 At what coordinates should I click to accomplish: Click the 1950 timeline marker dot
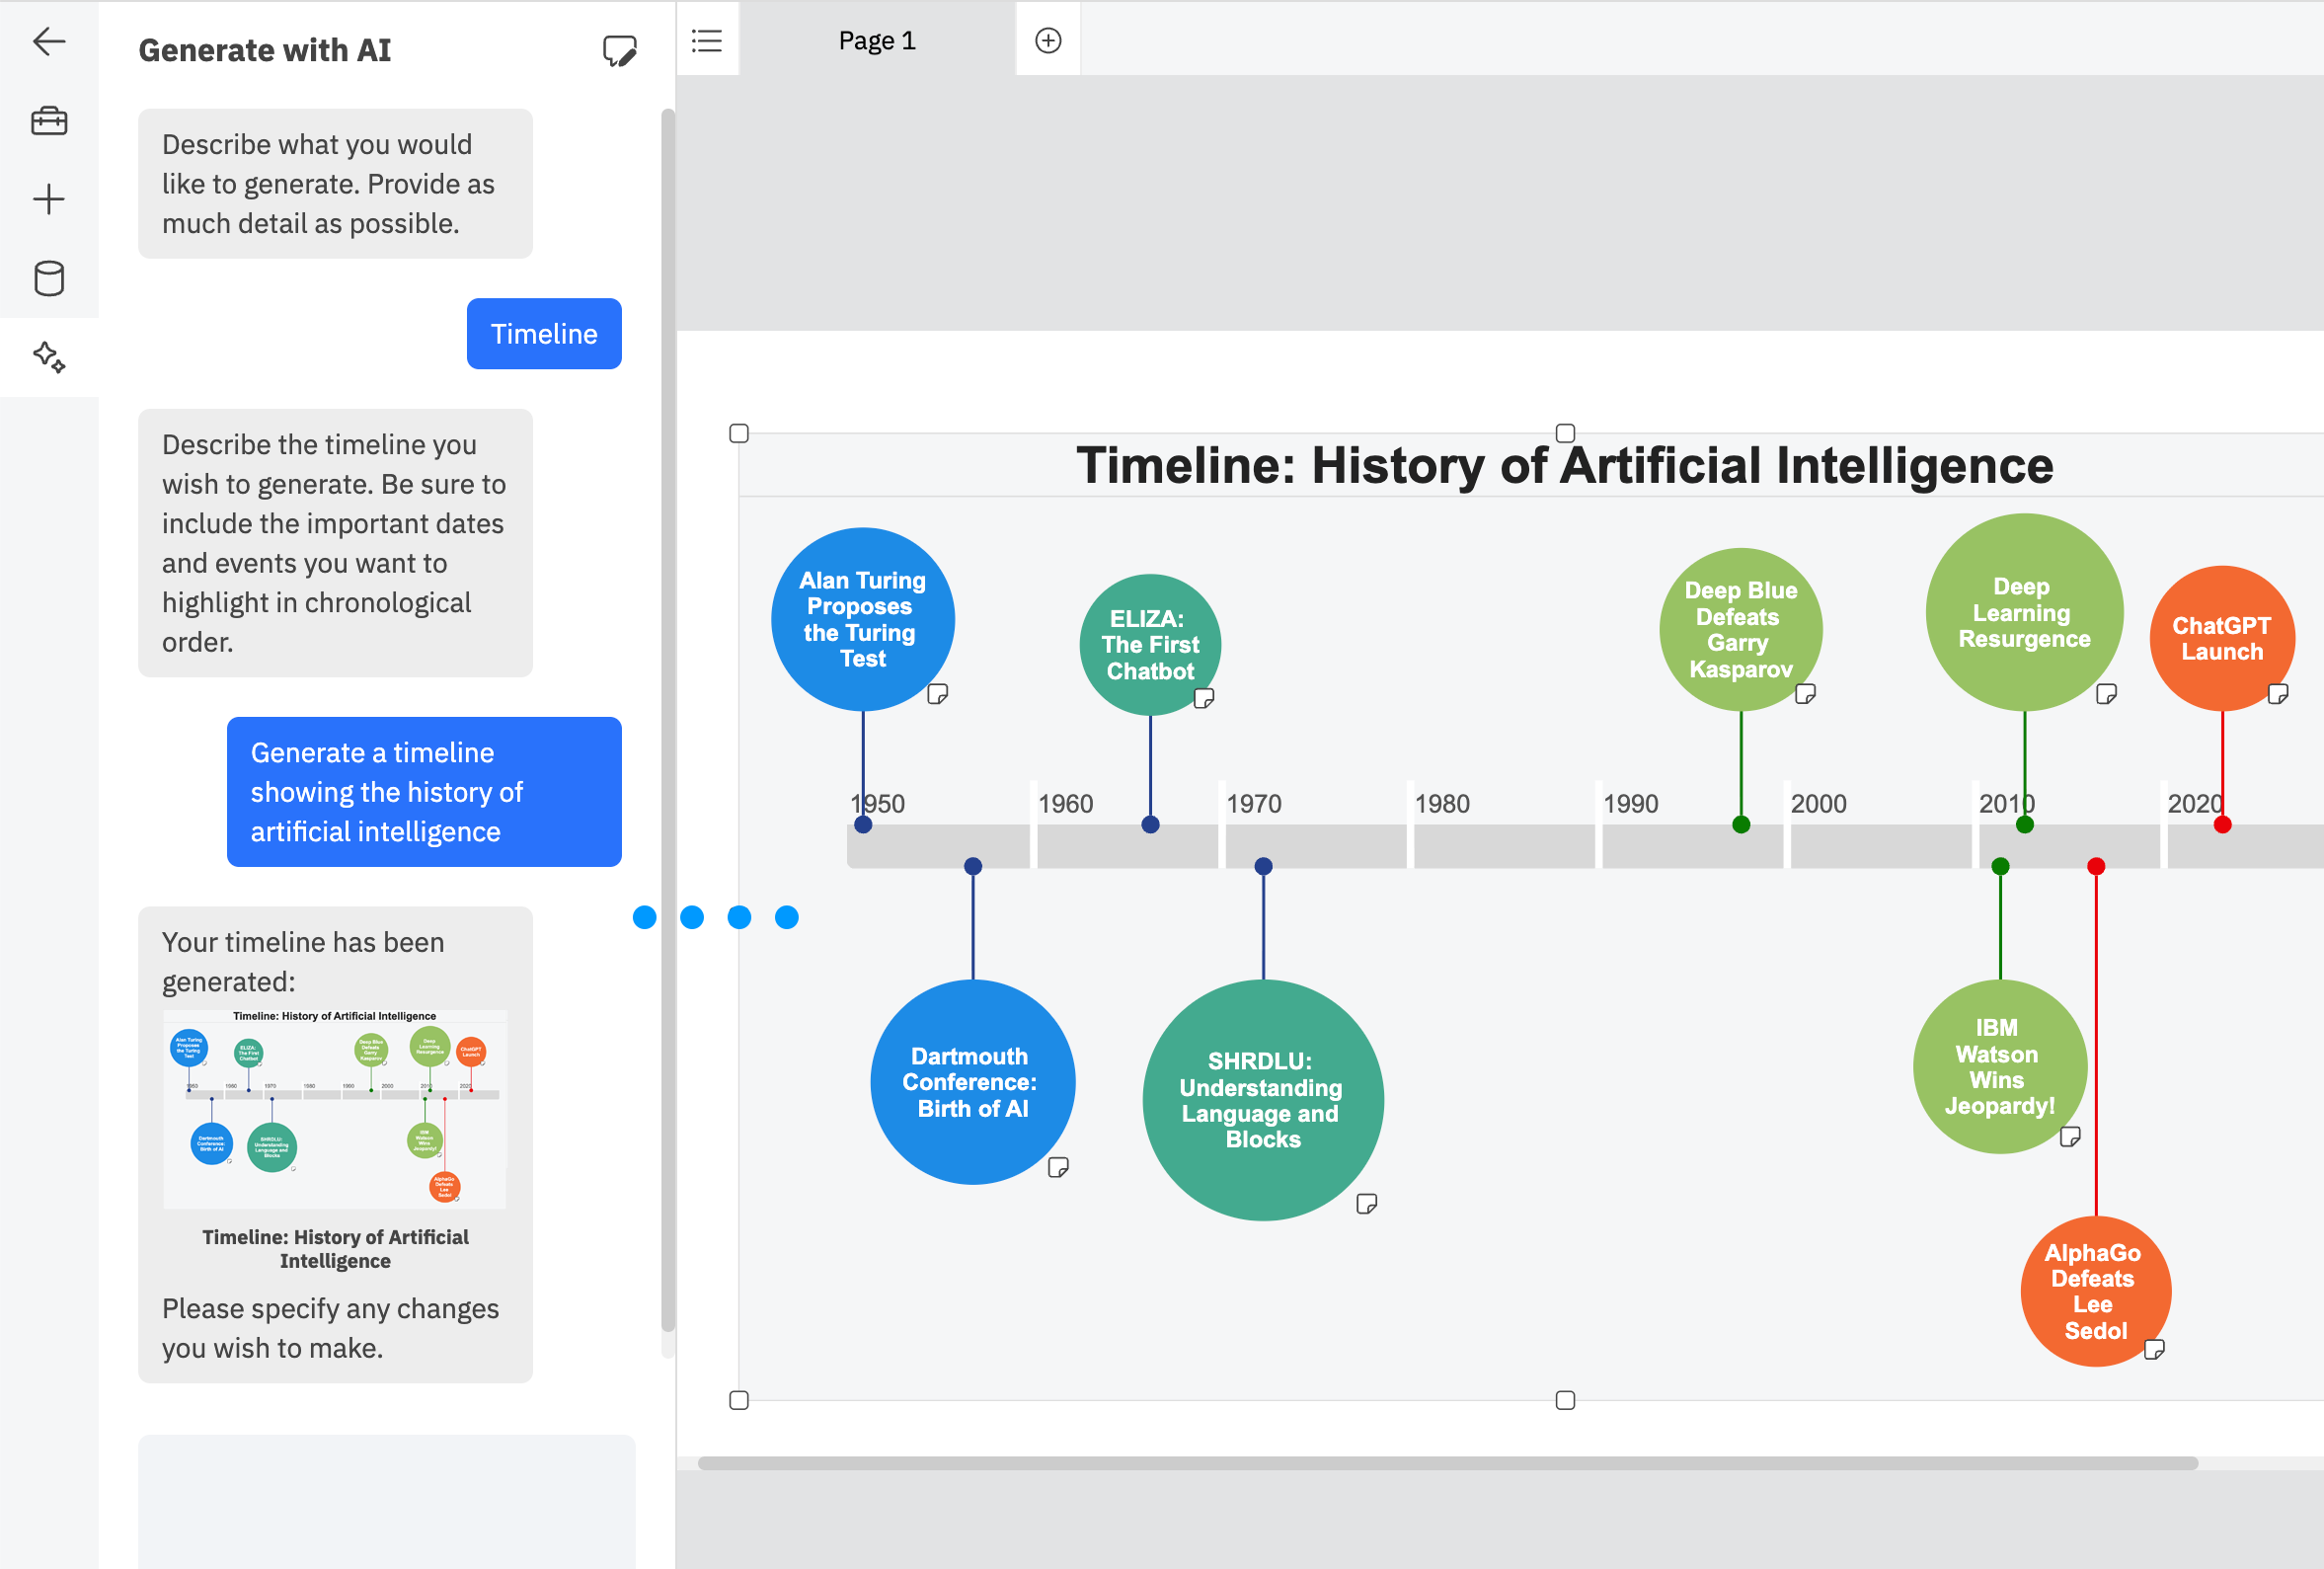[863, 824]
